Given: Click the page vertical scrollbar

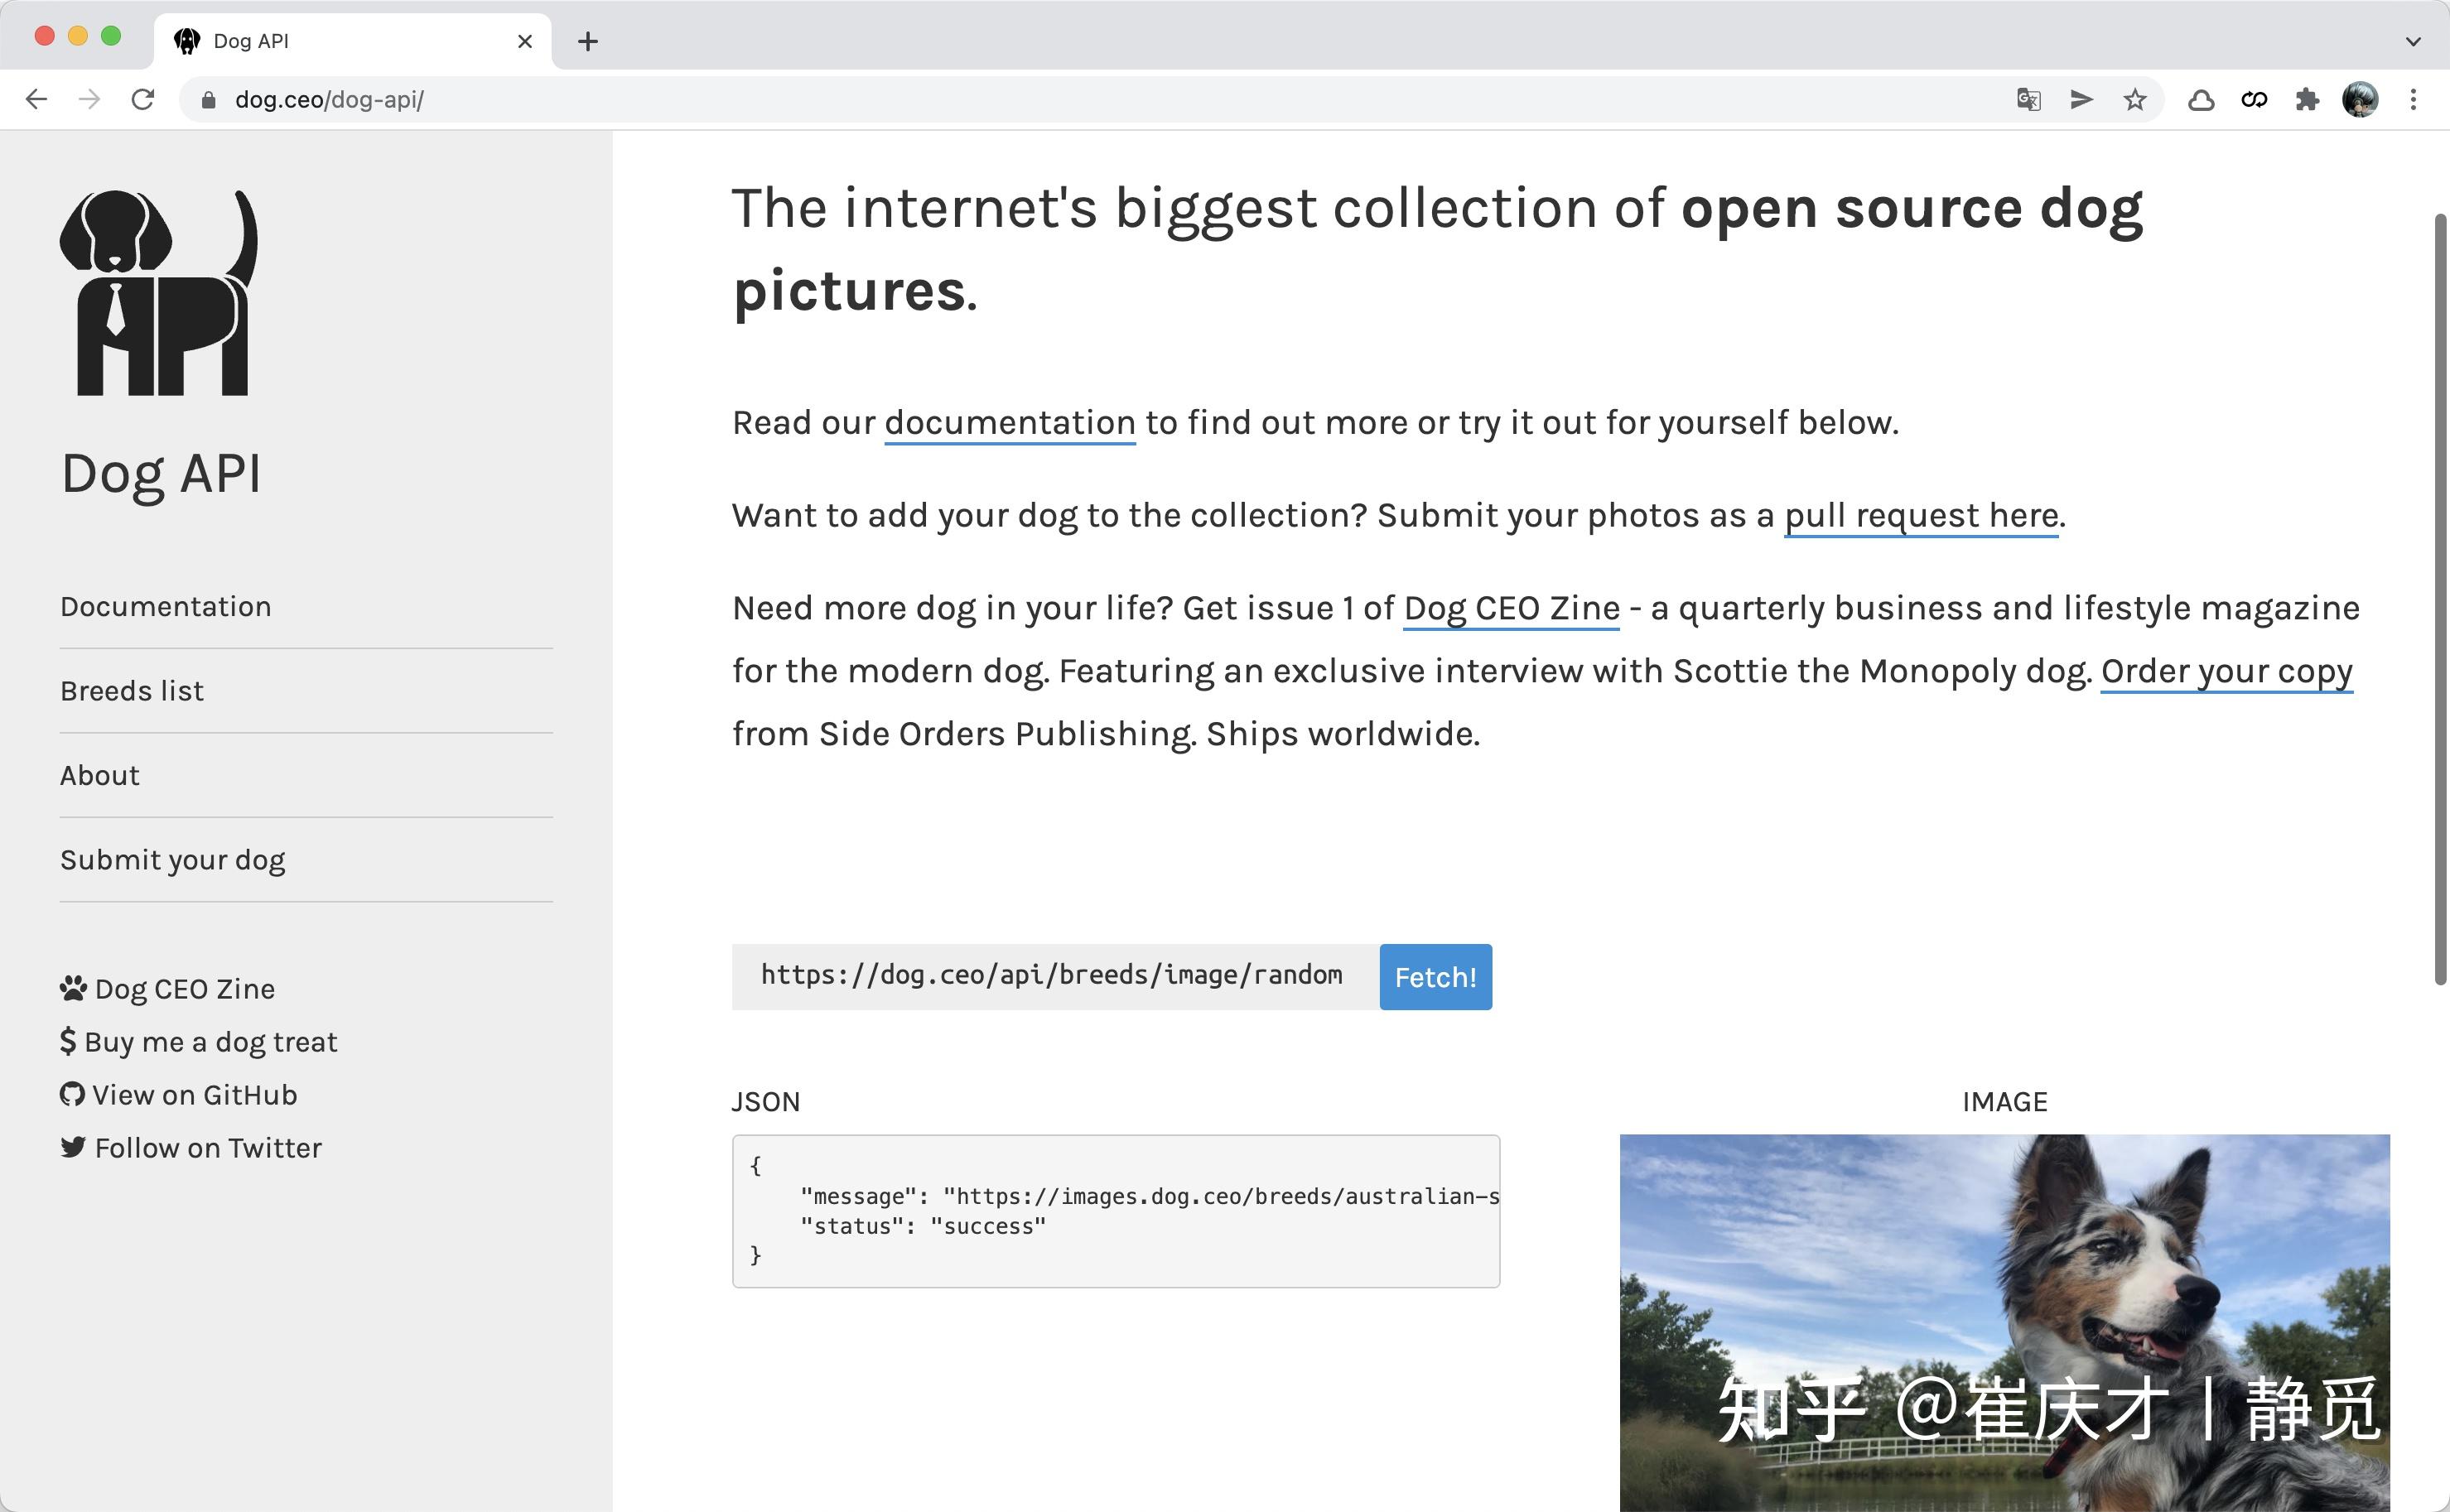Looking at the screenshot, I should click(2440, 600).
